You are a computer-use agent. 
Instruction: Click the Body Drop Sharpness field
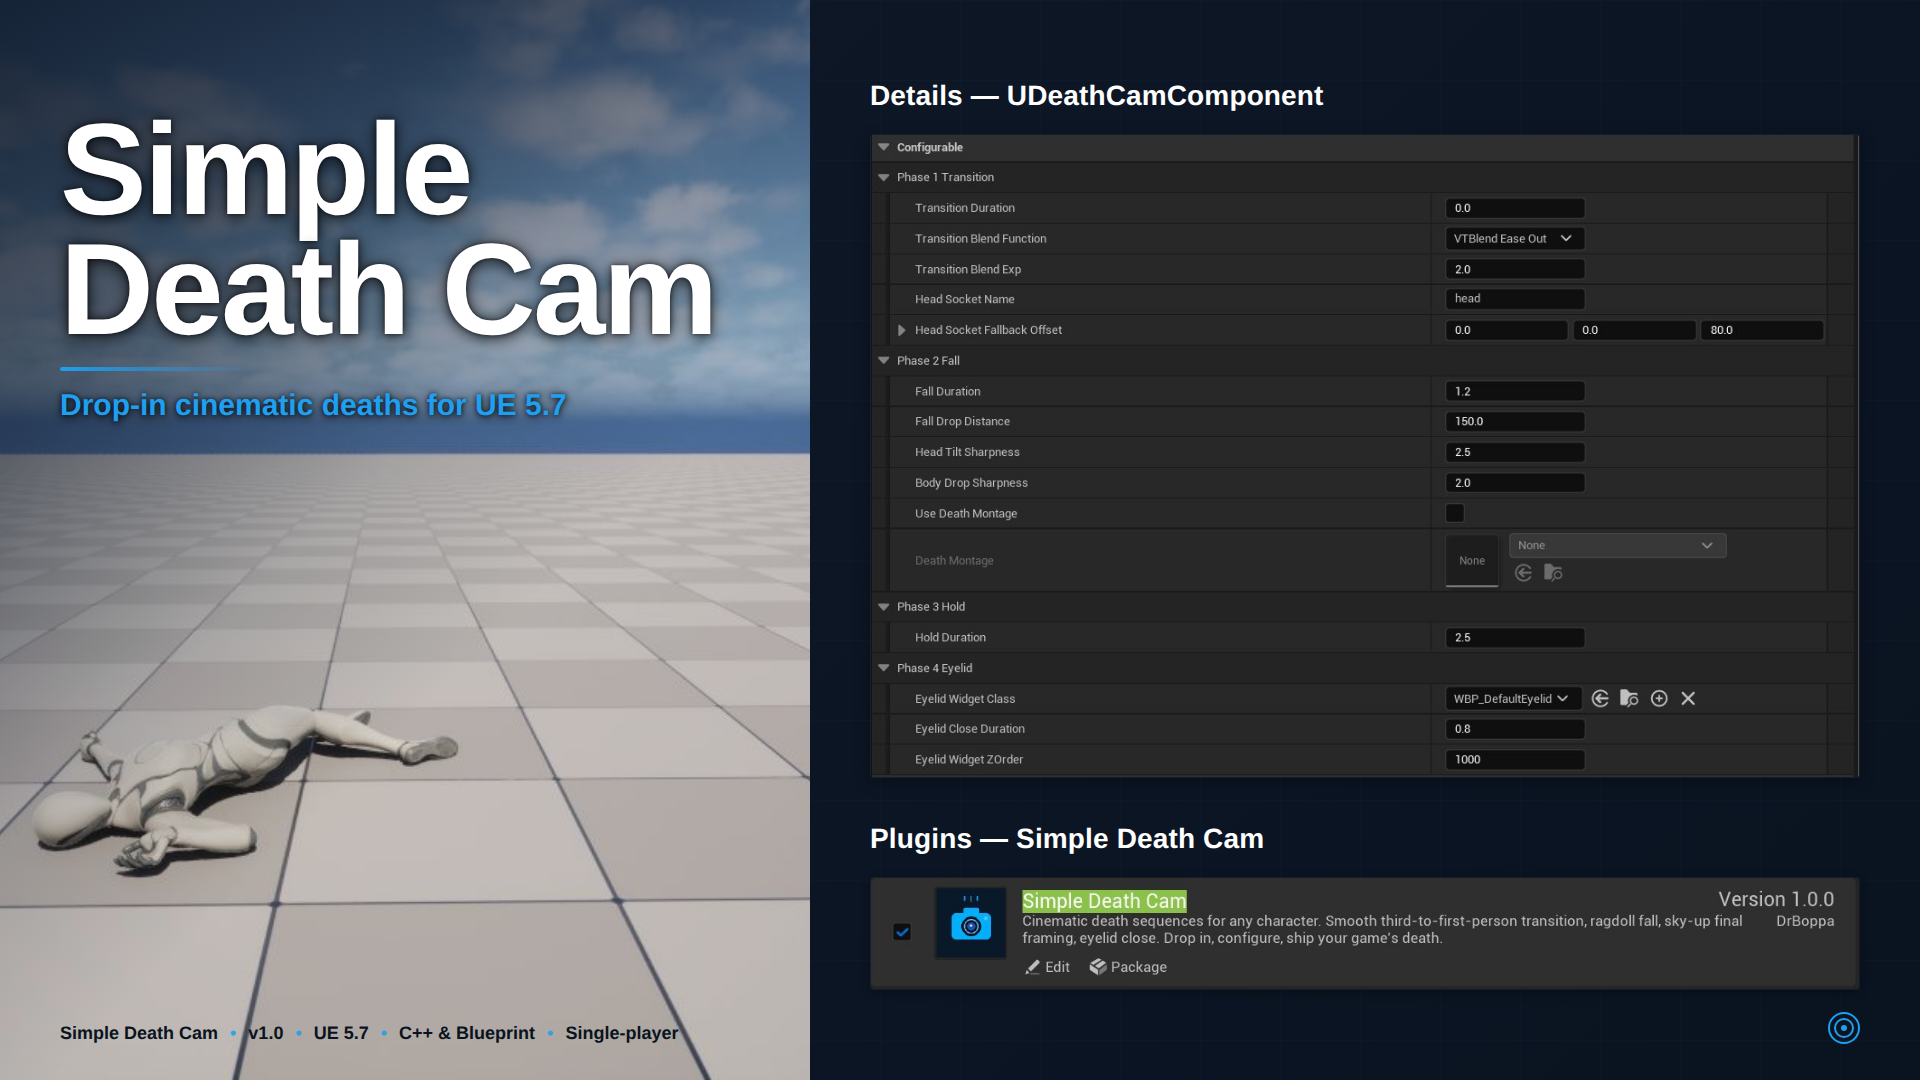pyautogui.click(x=1515, y=483)
